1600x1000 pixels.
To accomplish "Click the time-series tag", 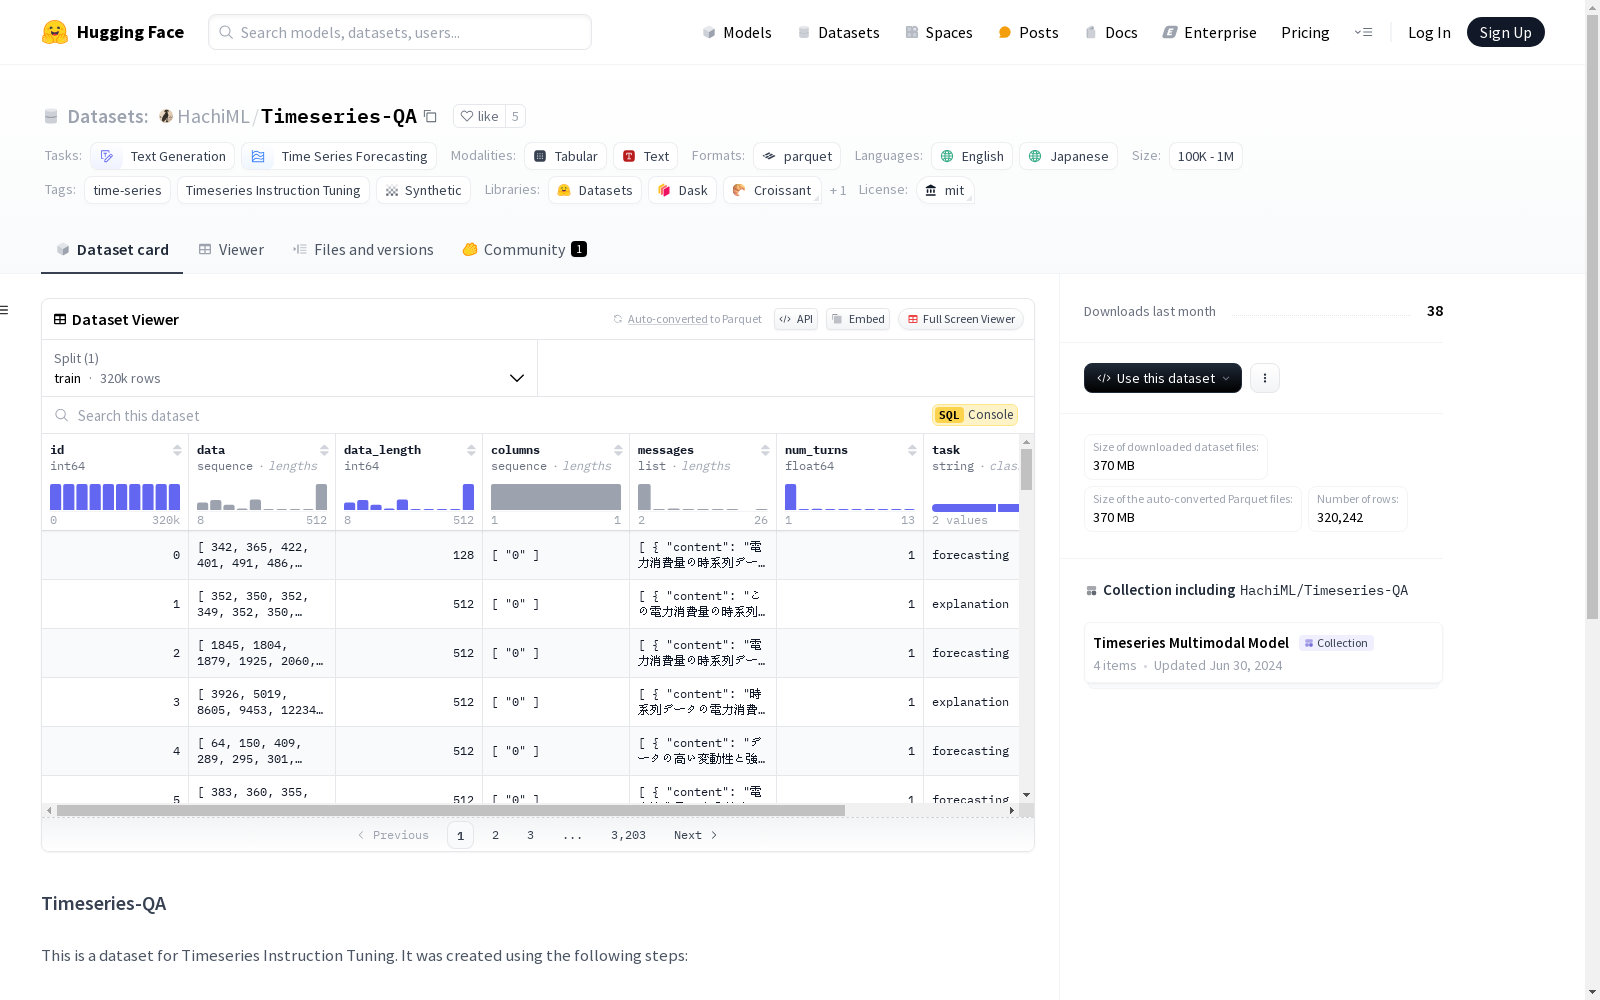I will tap(127, 190).
